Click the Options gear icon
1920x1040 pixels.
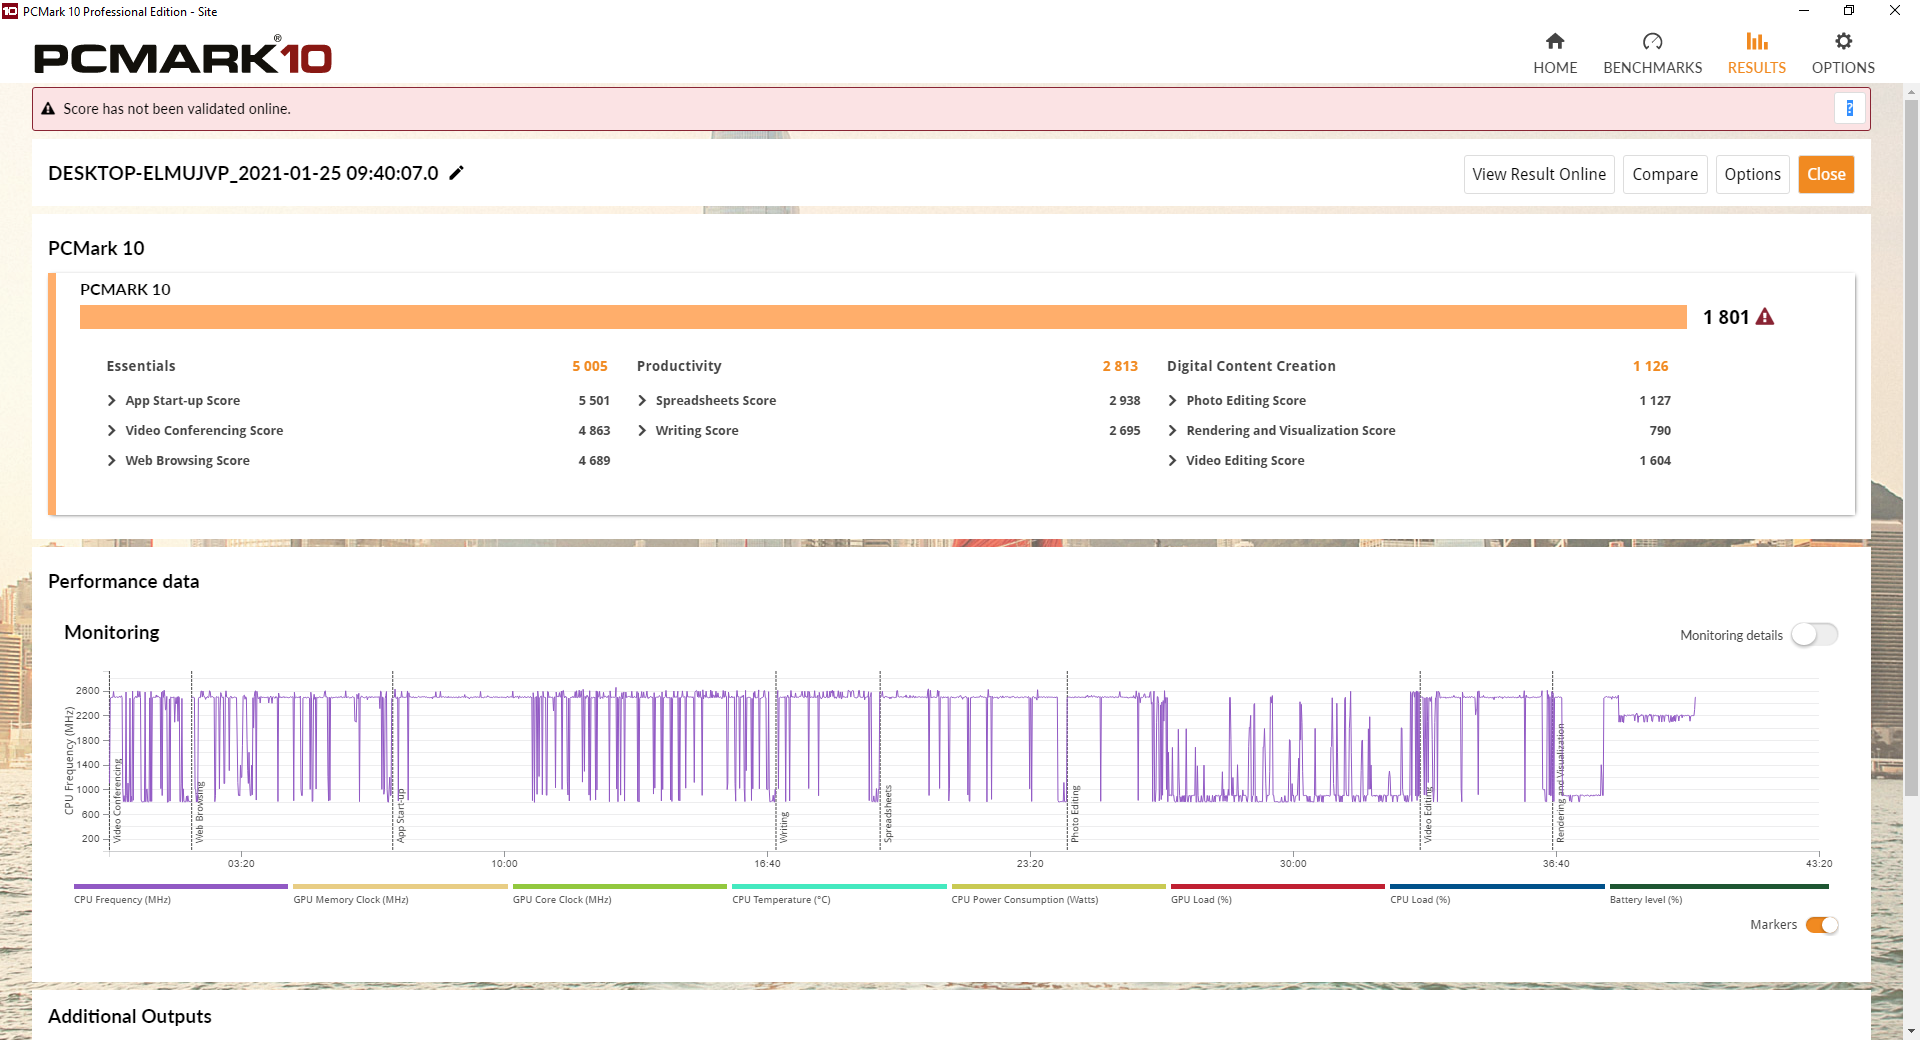pyautogui.click(x=1843, y=41)
